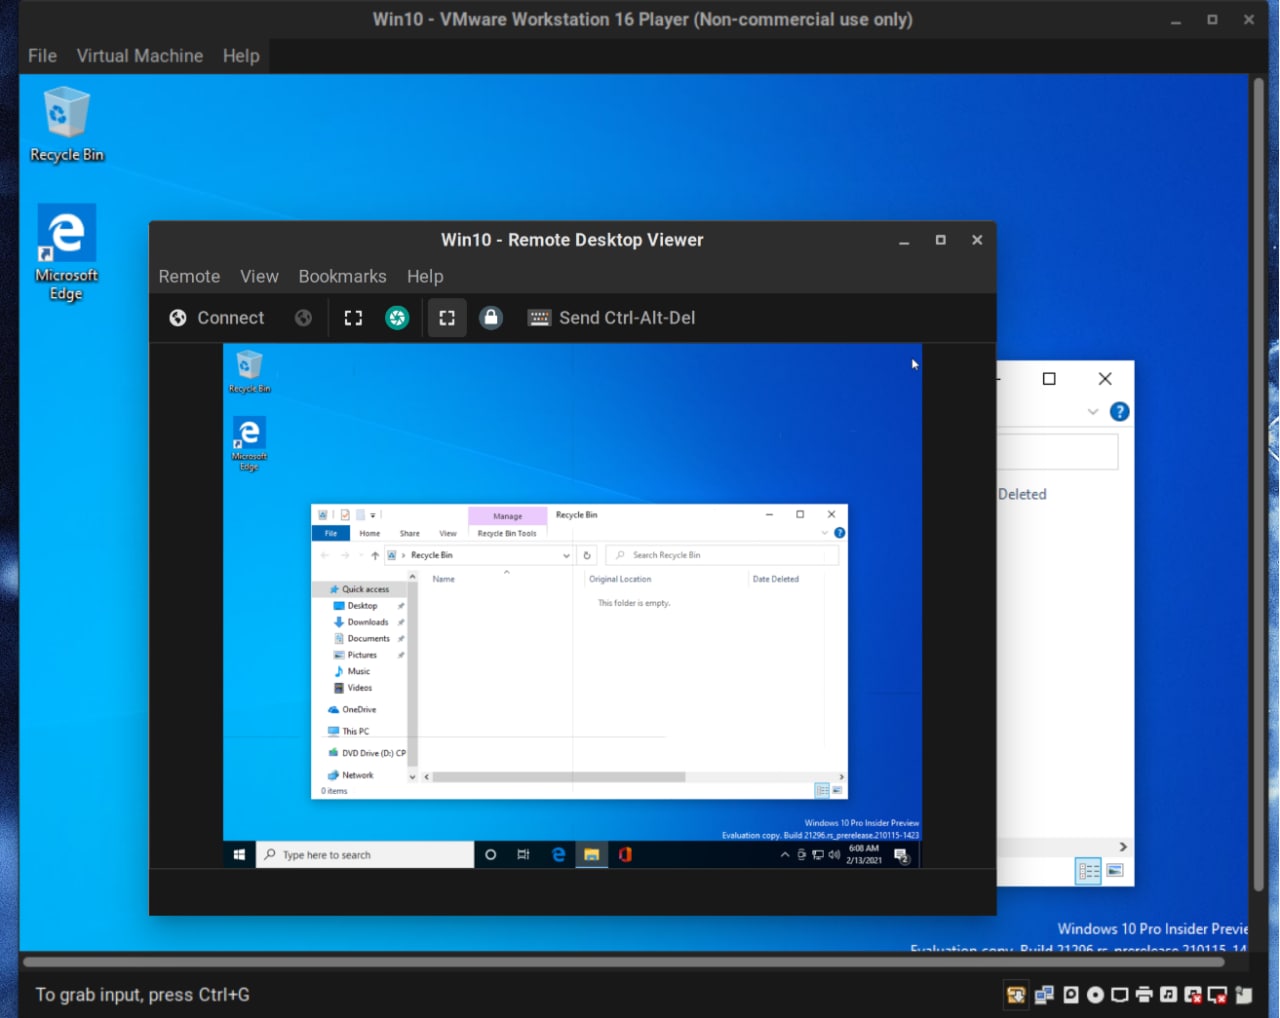Open the notification center in the remote taskbar
The image size is (1280, 1018).
902,855
